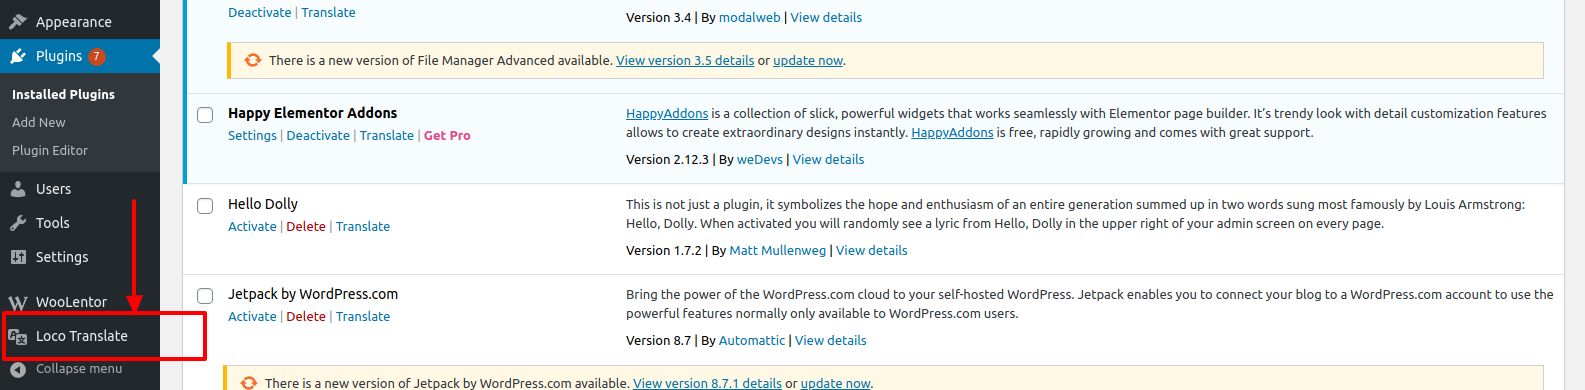Go to Installed Plugins submenu
The image size is (1585, 390).
point(63,94)
